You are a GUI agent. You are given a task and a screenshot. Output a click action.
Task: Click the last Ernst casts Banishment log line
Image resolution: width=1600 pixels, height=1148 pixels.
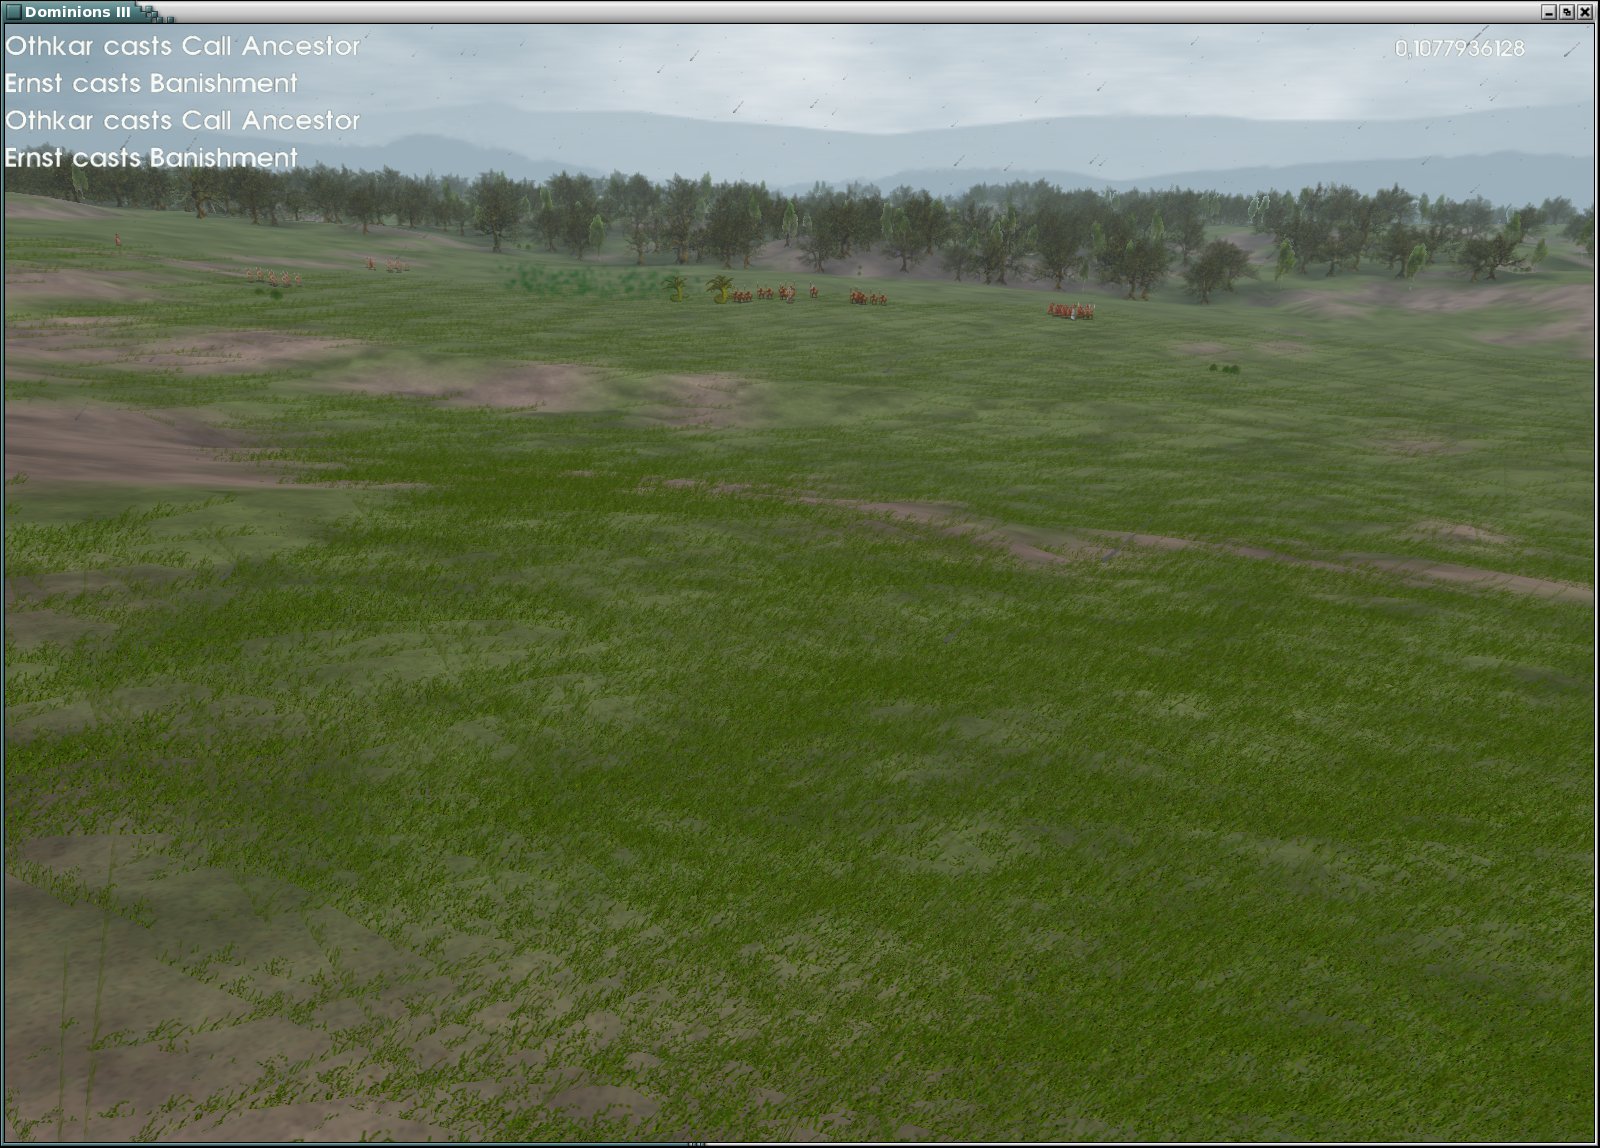(x=151, y=157)
